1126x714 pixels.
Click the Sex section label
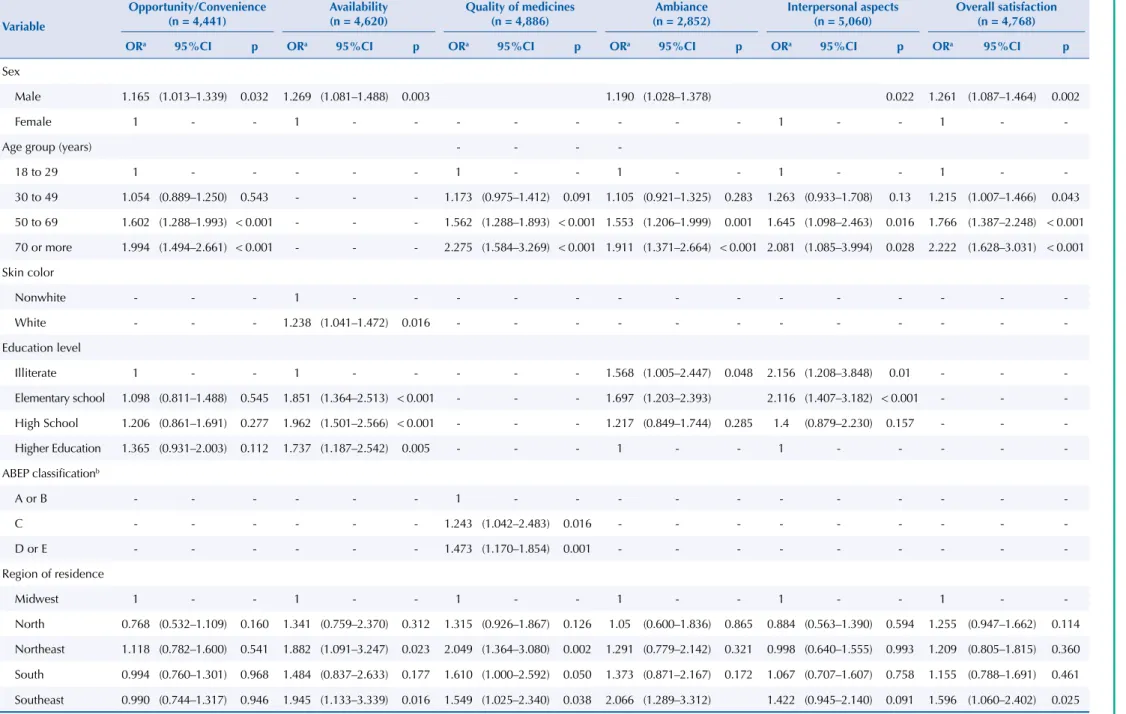[x=11, y=72]
